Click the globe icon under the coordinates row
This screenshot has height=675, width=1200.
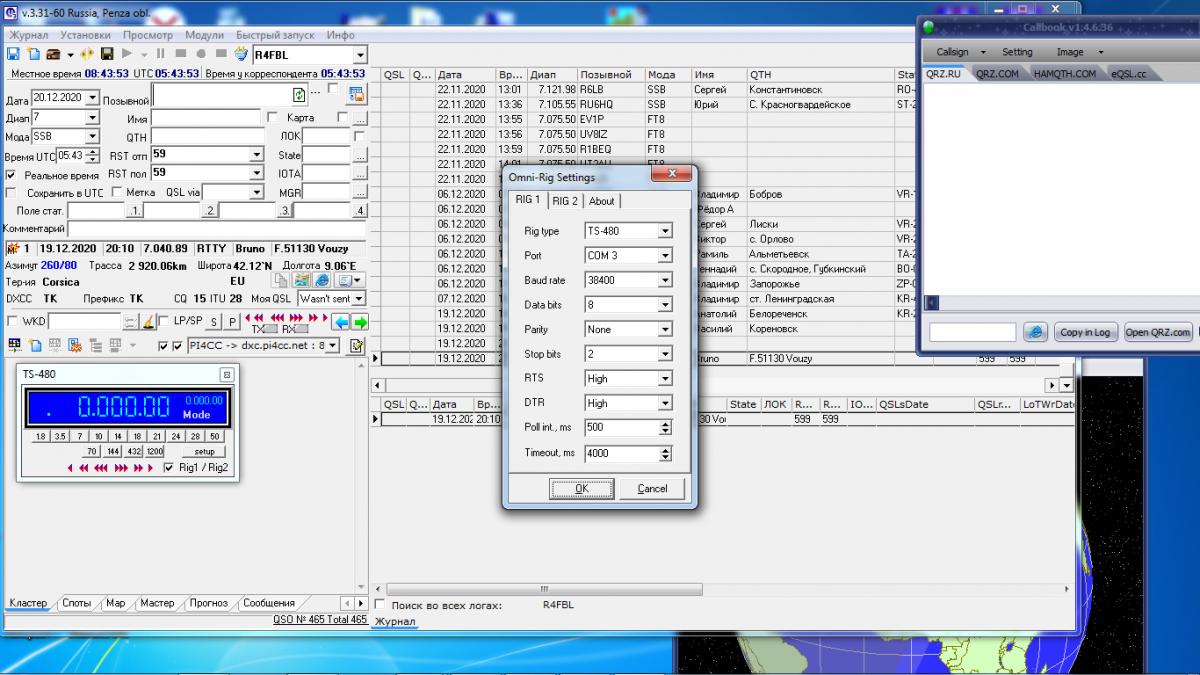[x=322, y=281]
